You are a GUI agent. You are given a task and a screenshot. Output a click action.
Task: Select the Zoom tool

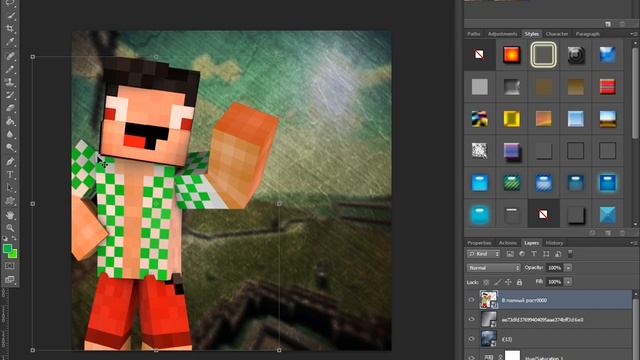pos(10,228)
